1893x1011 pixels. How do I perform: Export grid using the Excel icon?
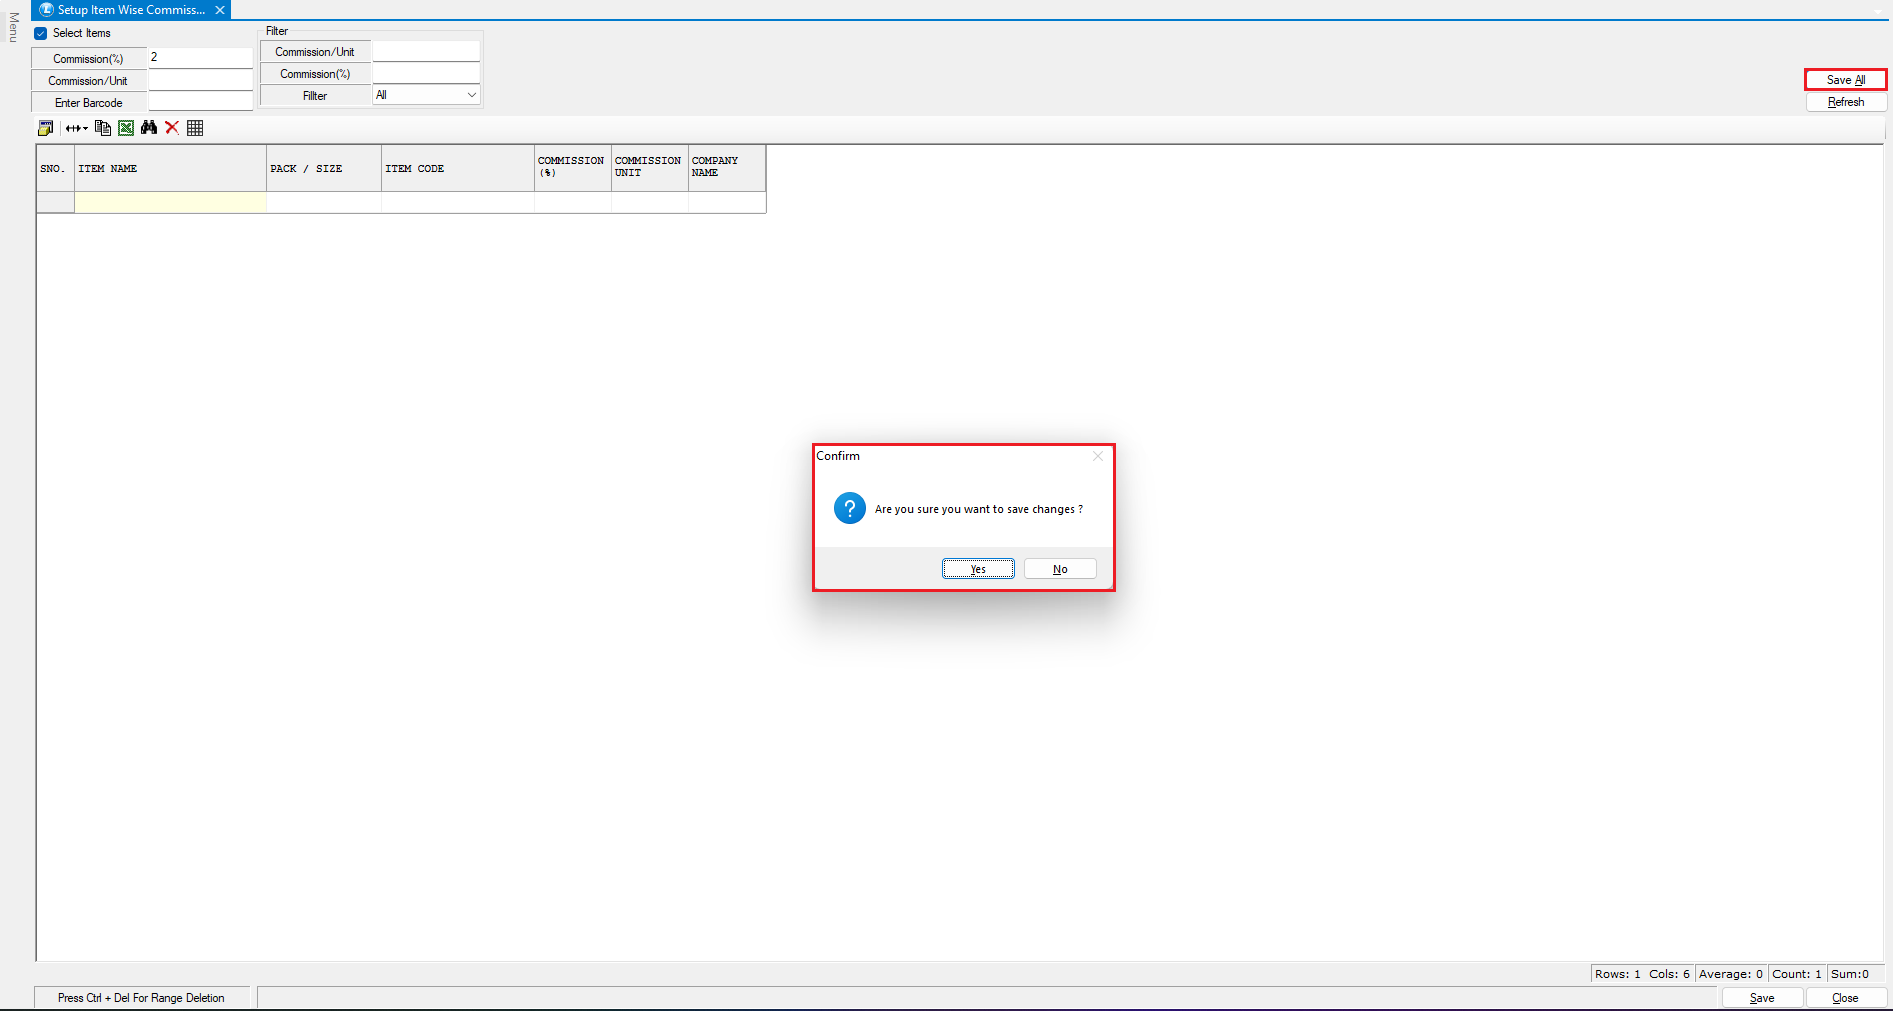point(126,128)
